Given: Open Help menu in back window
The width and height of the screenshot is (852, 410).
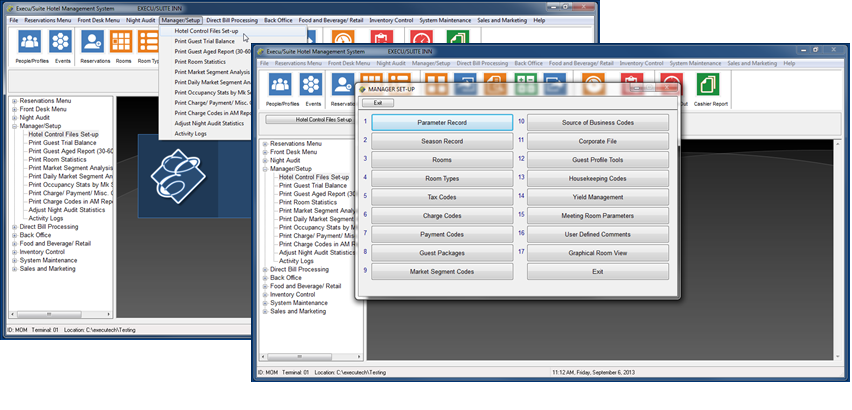Looking at the screenshot, I should [539, 20].
